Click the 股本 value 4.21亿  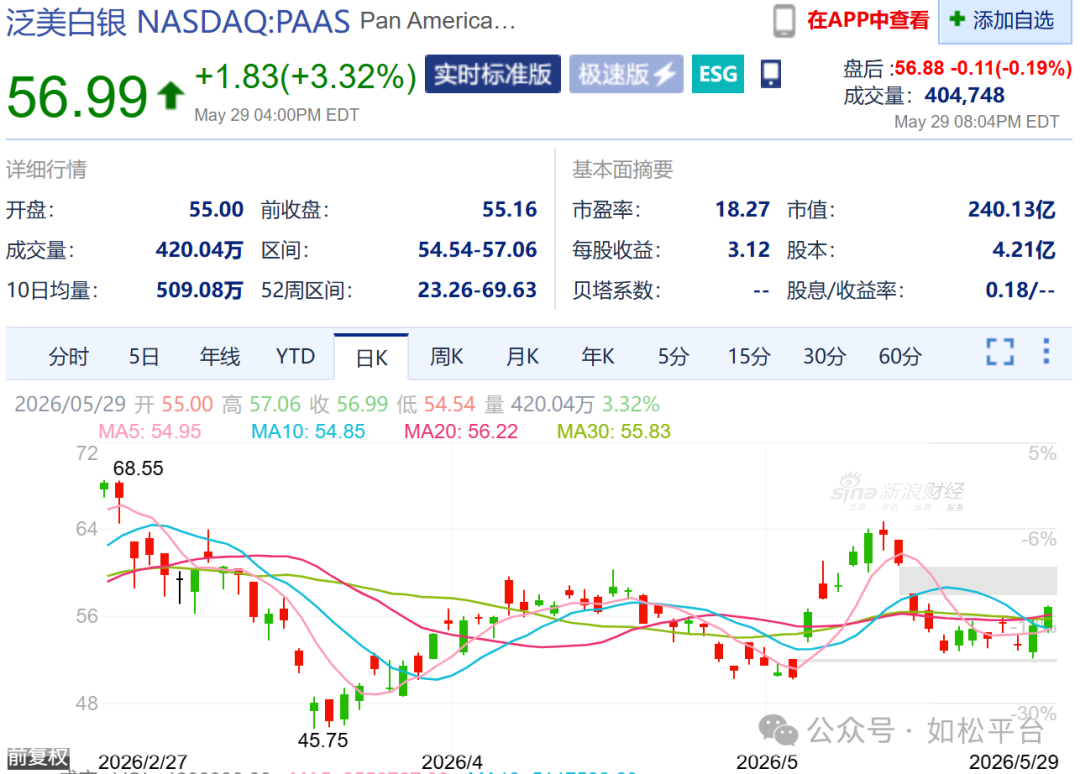pyautogui.click(x=1024, y=249)
